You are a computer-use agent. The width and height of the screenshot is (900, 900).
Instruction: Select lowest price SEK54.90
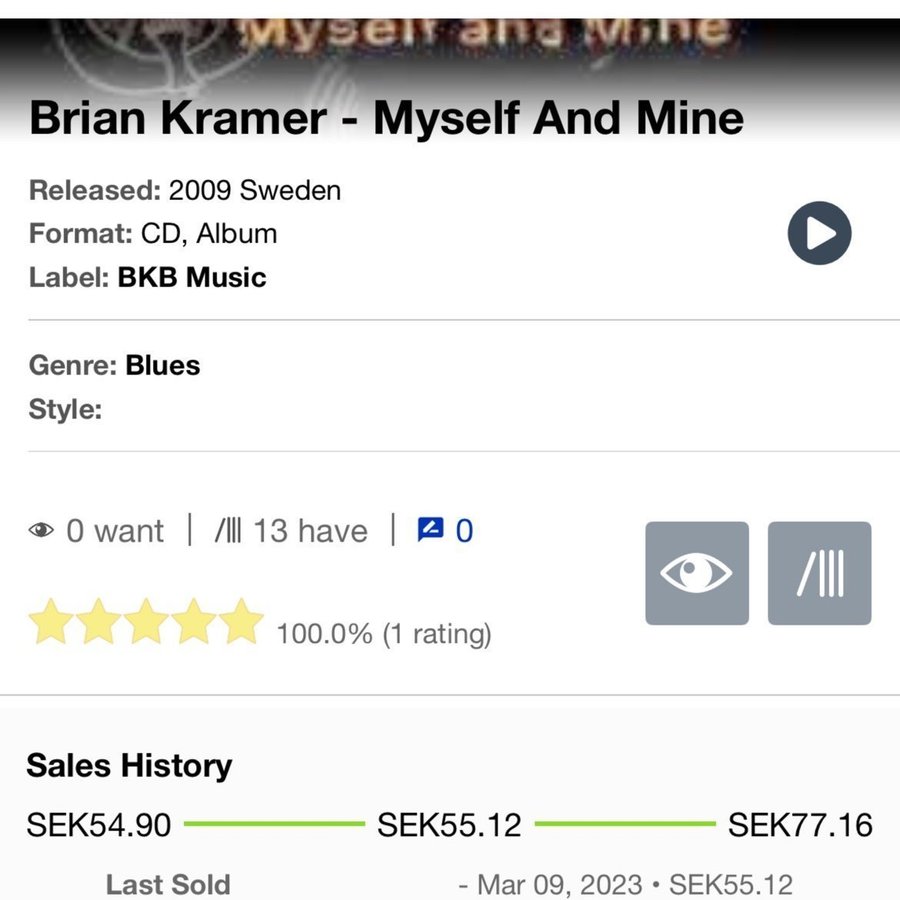point(98,825)
